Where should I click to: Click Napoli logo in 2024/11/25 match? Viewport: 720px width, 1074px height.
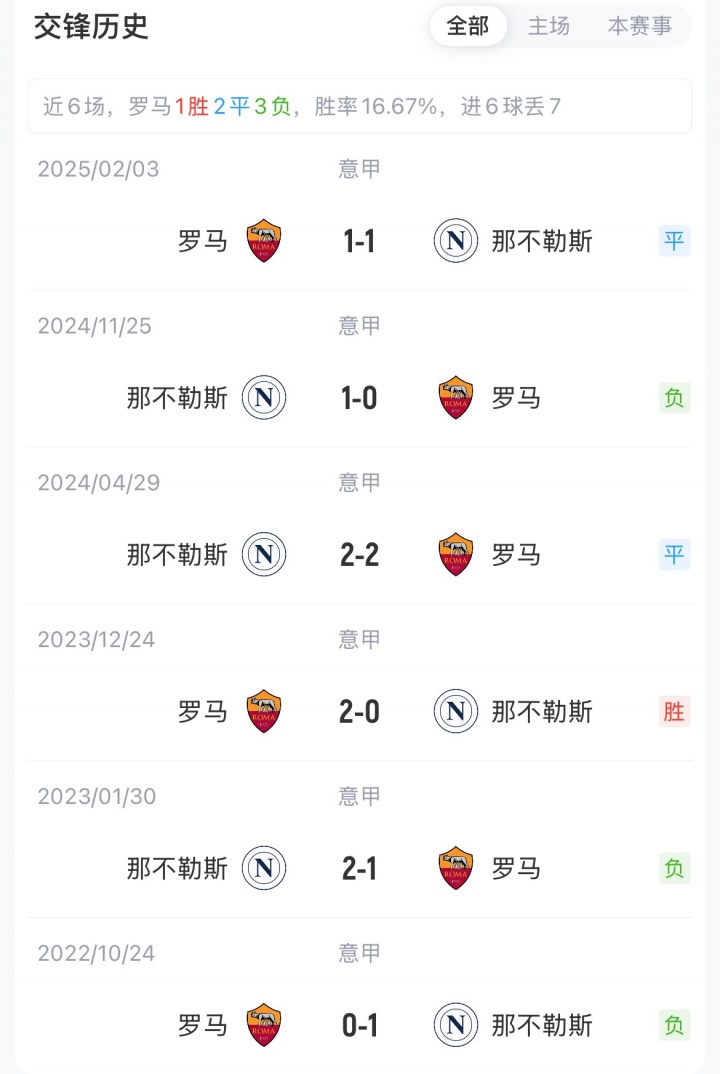coord(264,398)
